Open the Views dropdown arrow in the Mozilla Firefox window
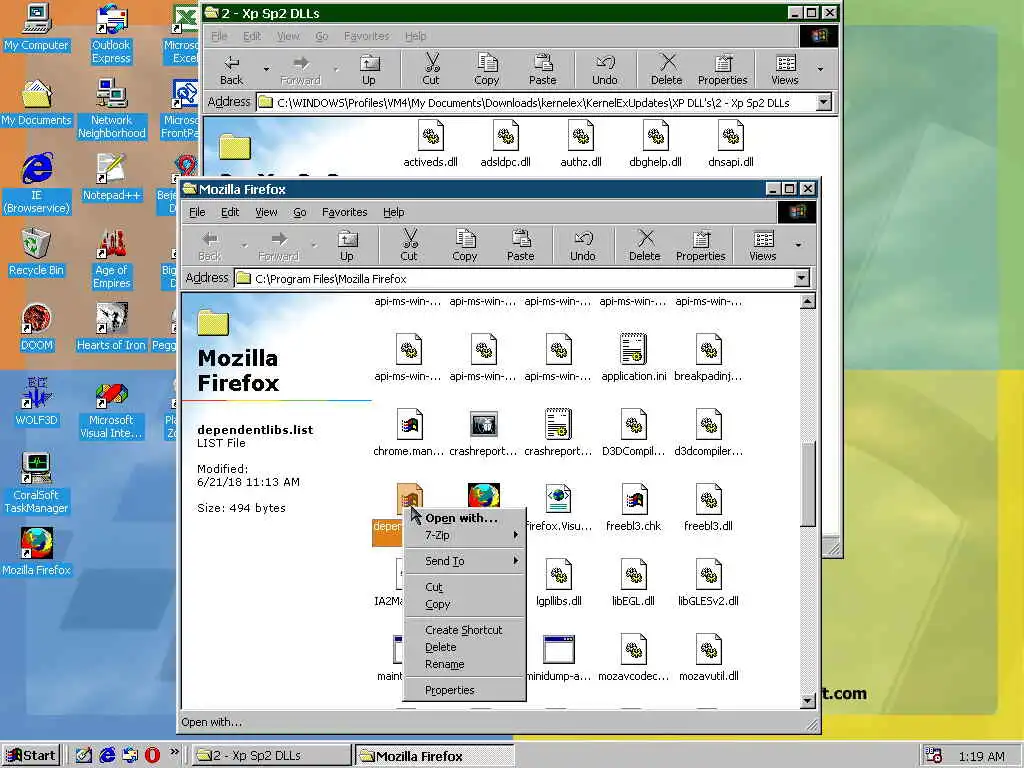Viewport: 1024px width, 768px height. 798,245
